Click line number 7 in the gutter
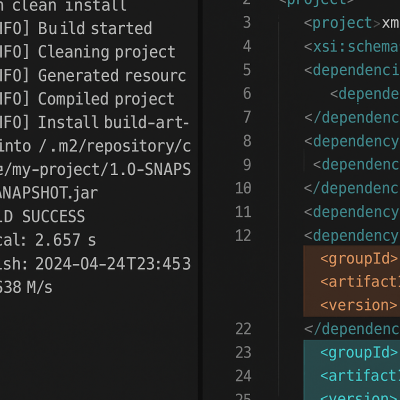 tap(247, 117)
